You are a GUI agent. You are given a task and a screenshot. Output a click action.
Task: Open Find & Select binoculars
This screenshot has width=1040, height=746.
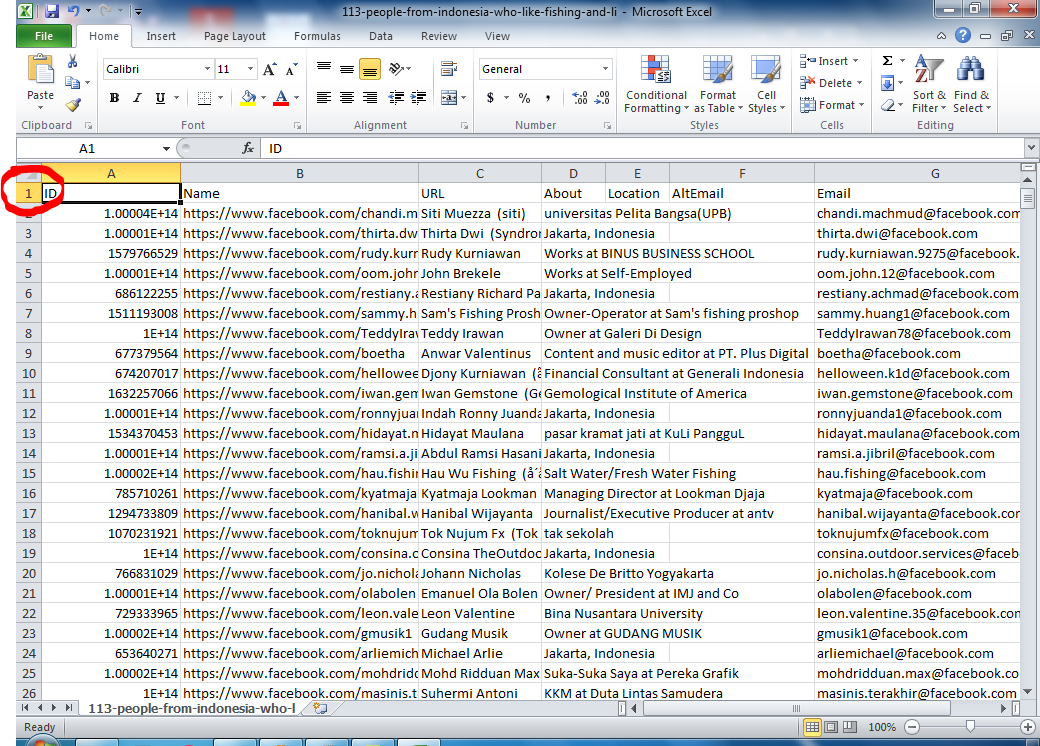(972, 84)
